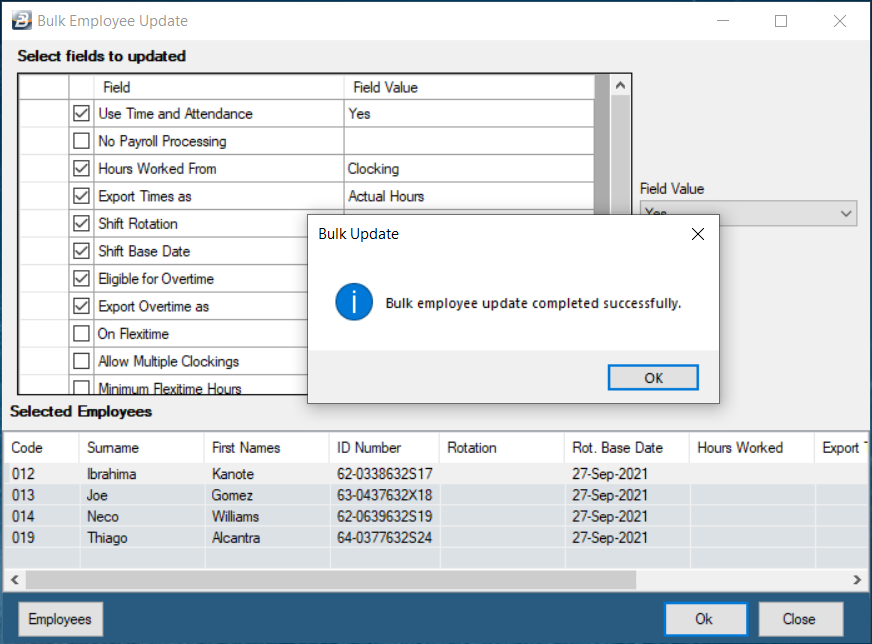Click the first name Kanote cell
Image resolution: width=872 pixels, height=644 pixels.
pyautogui.click(x=267, y=474)
